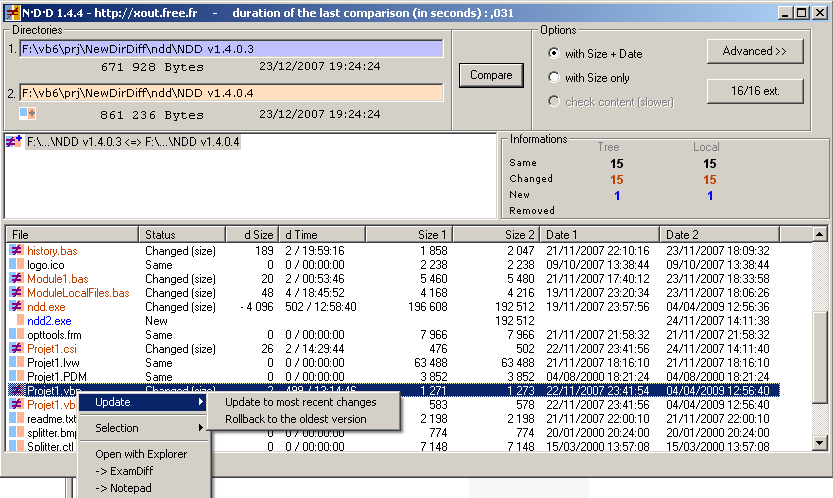Click the file icon next to opttools.frm
833x498 pixels.
(16, 334)
